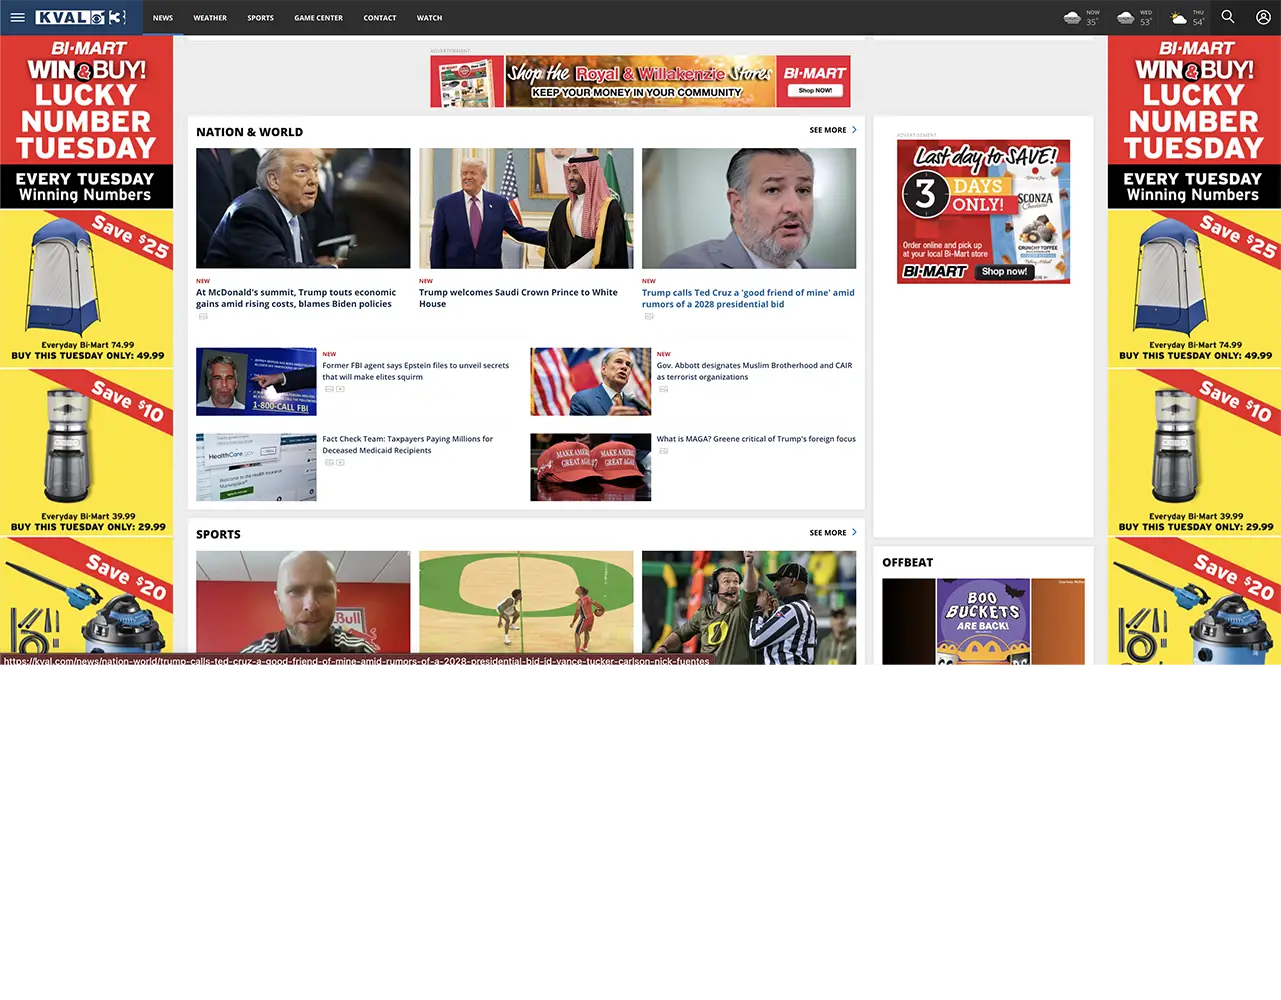Click 'Shop NOW!' in the top Bi-Mart banner
Image resolution: width=1281 pixels, height=1000 pixels.
tap(815, 90)
